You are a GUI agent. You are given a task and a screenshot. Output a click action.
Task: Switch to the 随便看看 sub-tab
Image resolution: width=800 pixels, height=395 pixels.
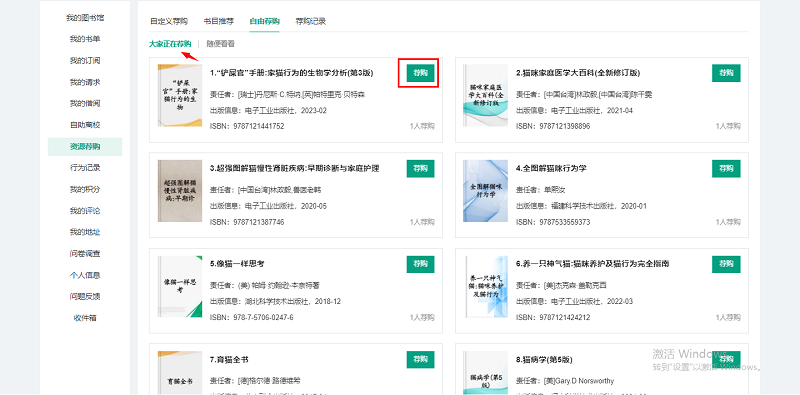[x=220, y=44]
